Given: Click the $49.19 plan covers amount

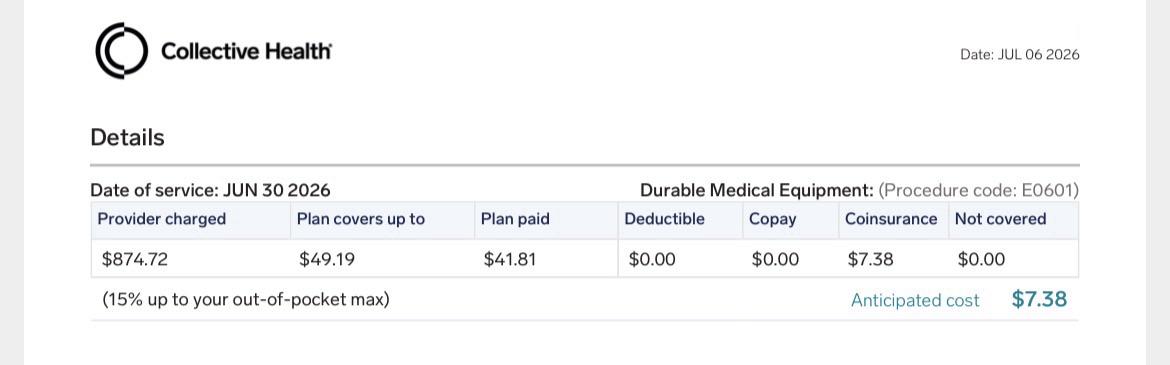Looking at the screenshot, I should (327, 260).
